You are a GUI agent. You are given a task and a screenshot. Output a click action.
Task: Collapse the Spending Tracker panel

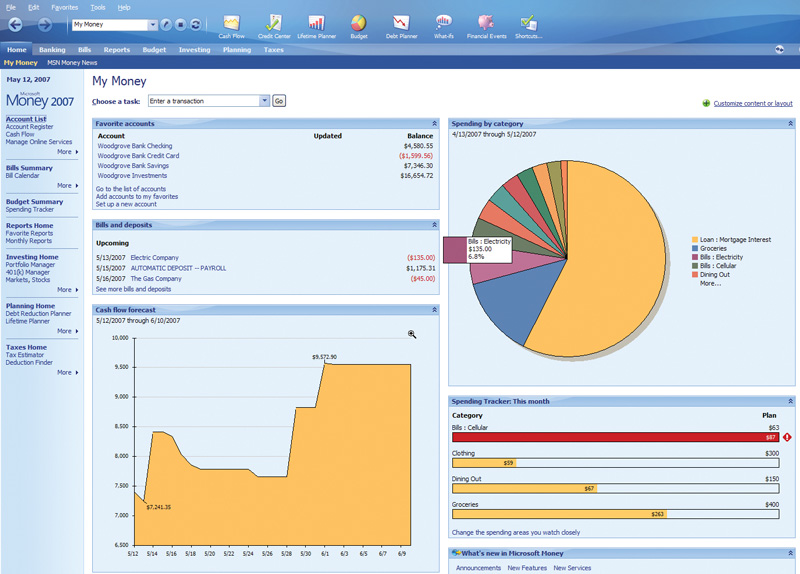pos(790,401)
